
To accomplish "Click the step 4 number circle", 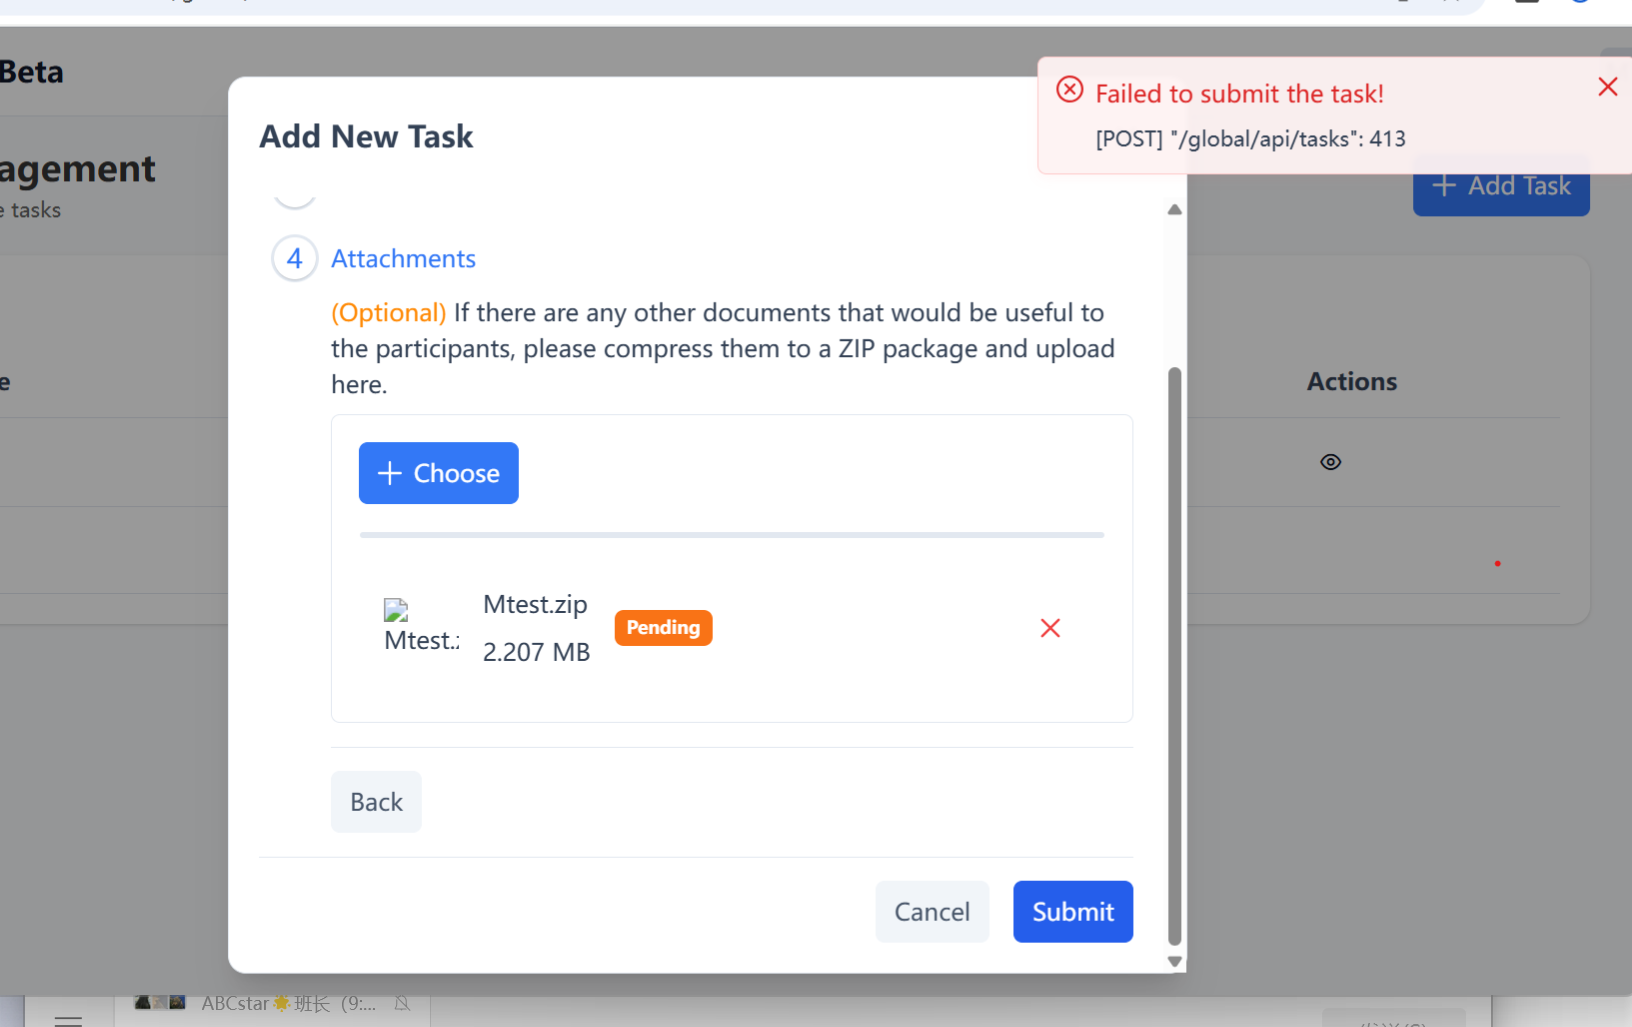I will point(295,259).
